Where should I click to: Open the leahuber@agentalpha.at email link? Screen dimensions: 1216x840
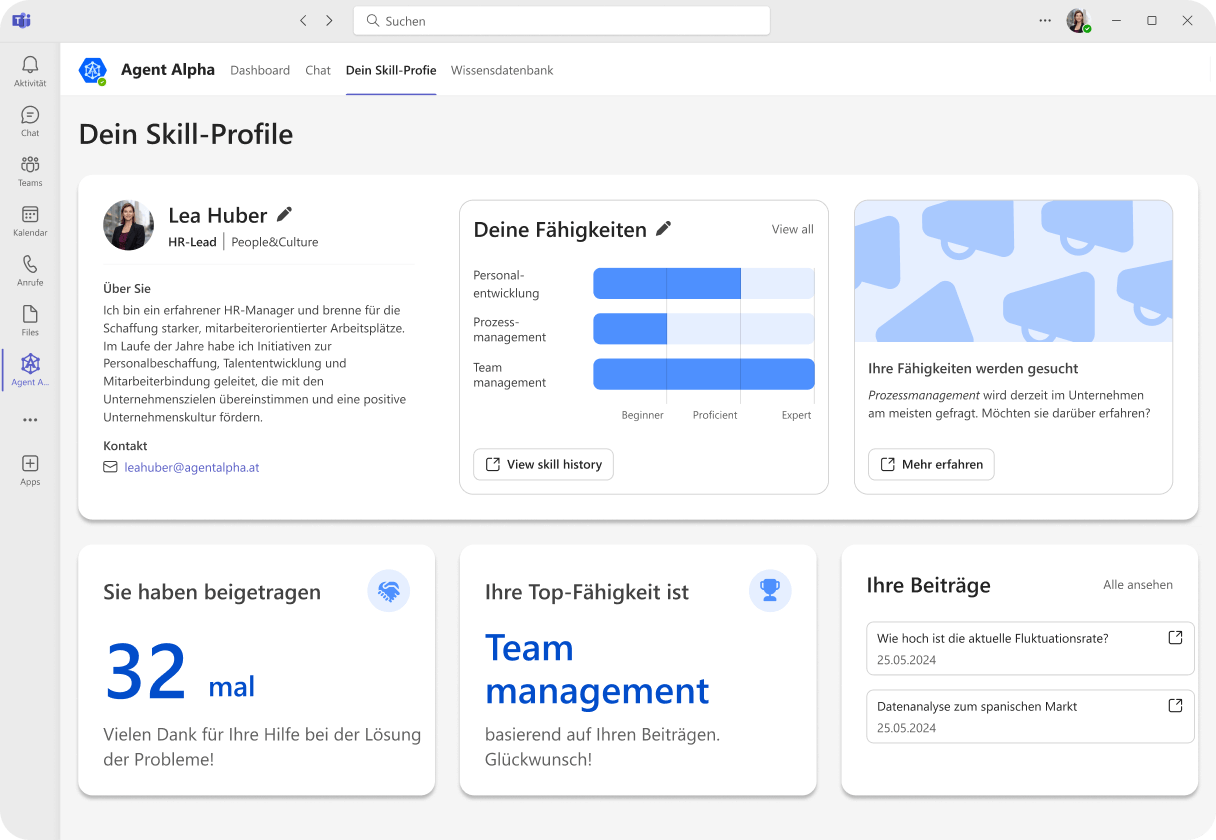(191, 467)
